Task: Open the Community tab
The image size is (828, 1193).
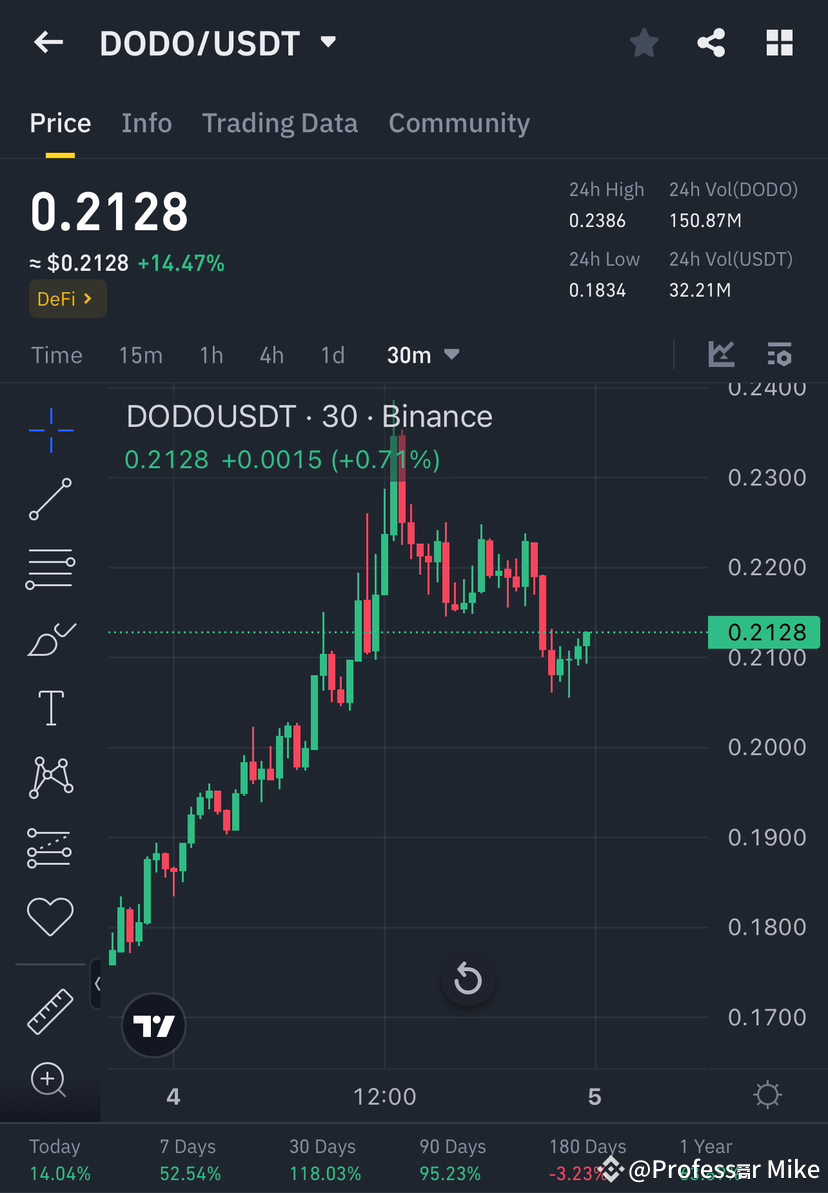Action: 459,122
